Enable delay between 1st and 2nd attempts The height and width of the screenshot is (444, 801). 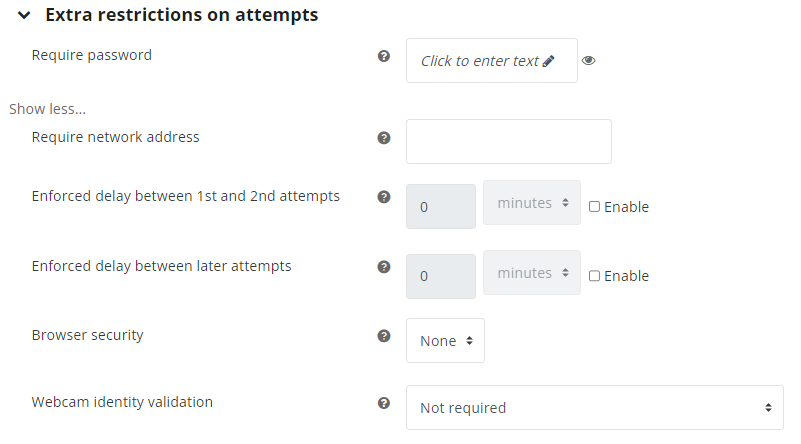pyautogui.click(x=594, y=206)
